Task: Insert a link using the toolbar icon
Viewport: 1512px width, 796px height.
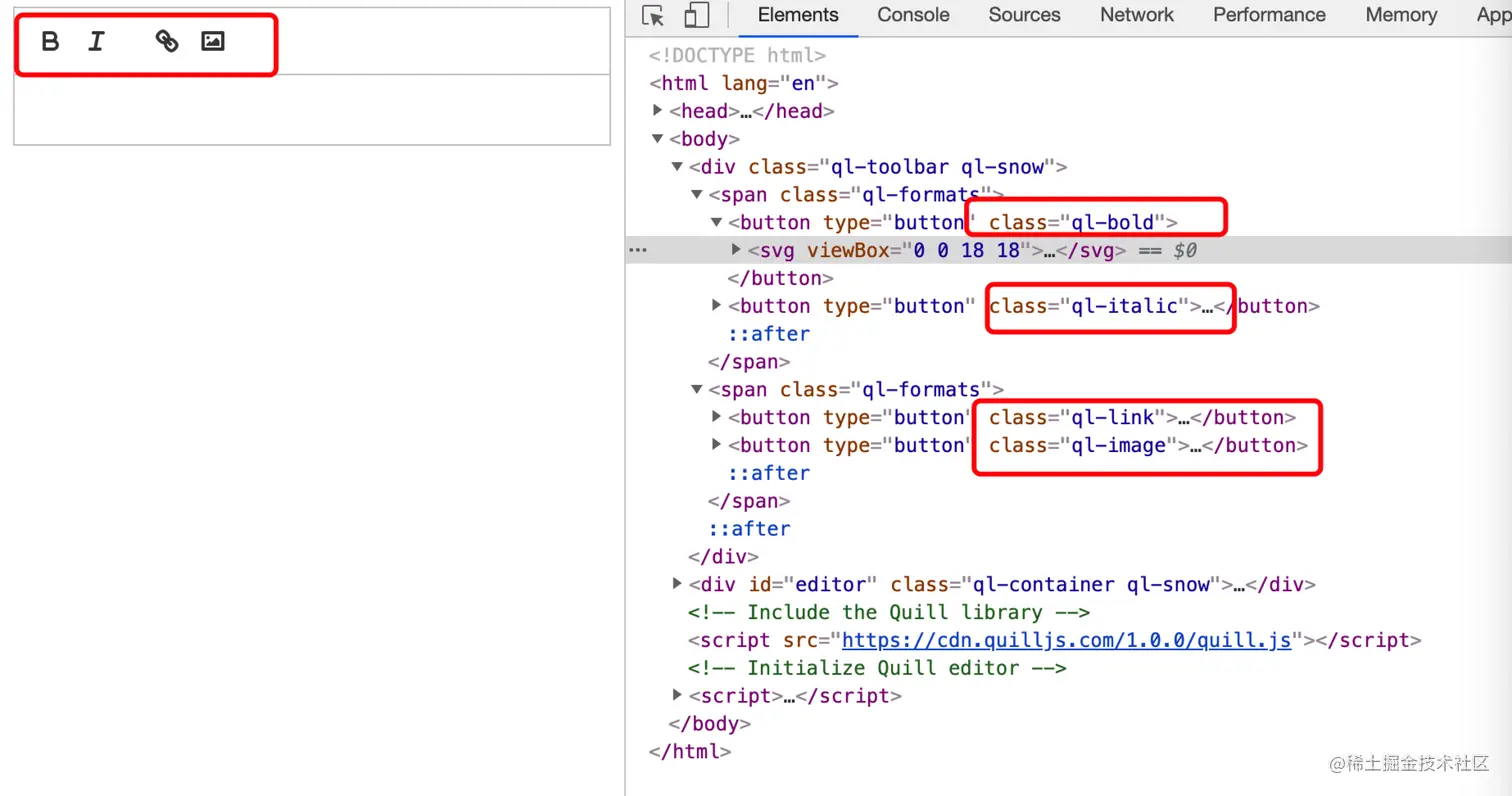Action: pos(167,41)
